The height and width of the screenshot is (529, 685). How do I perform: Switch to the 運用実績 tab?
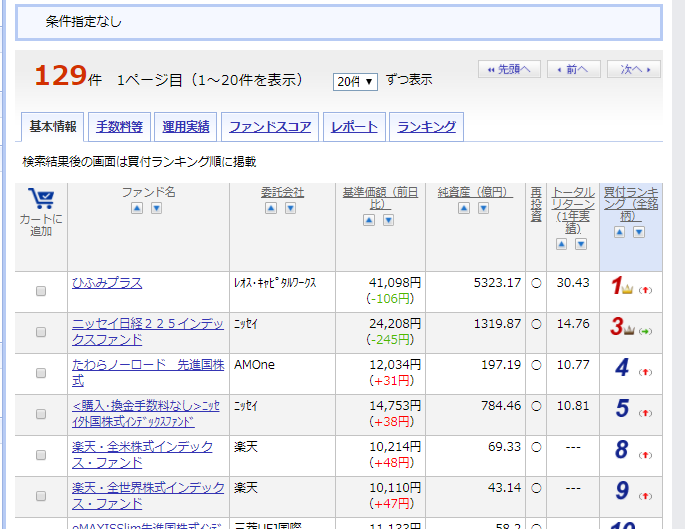tap(186, 127)
